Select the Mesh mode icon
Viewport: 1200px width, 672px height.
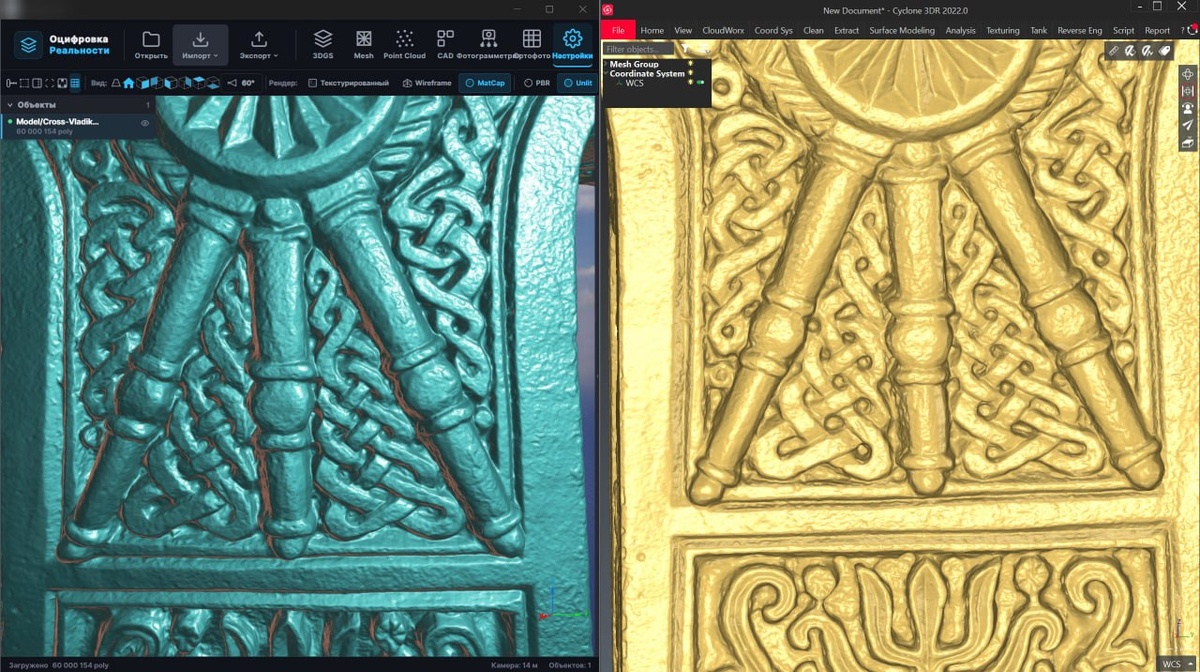pyautogui.click(x=364, y=39)
